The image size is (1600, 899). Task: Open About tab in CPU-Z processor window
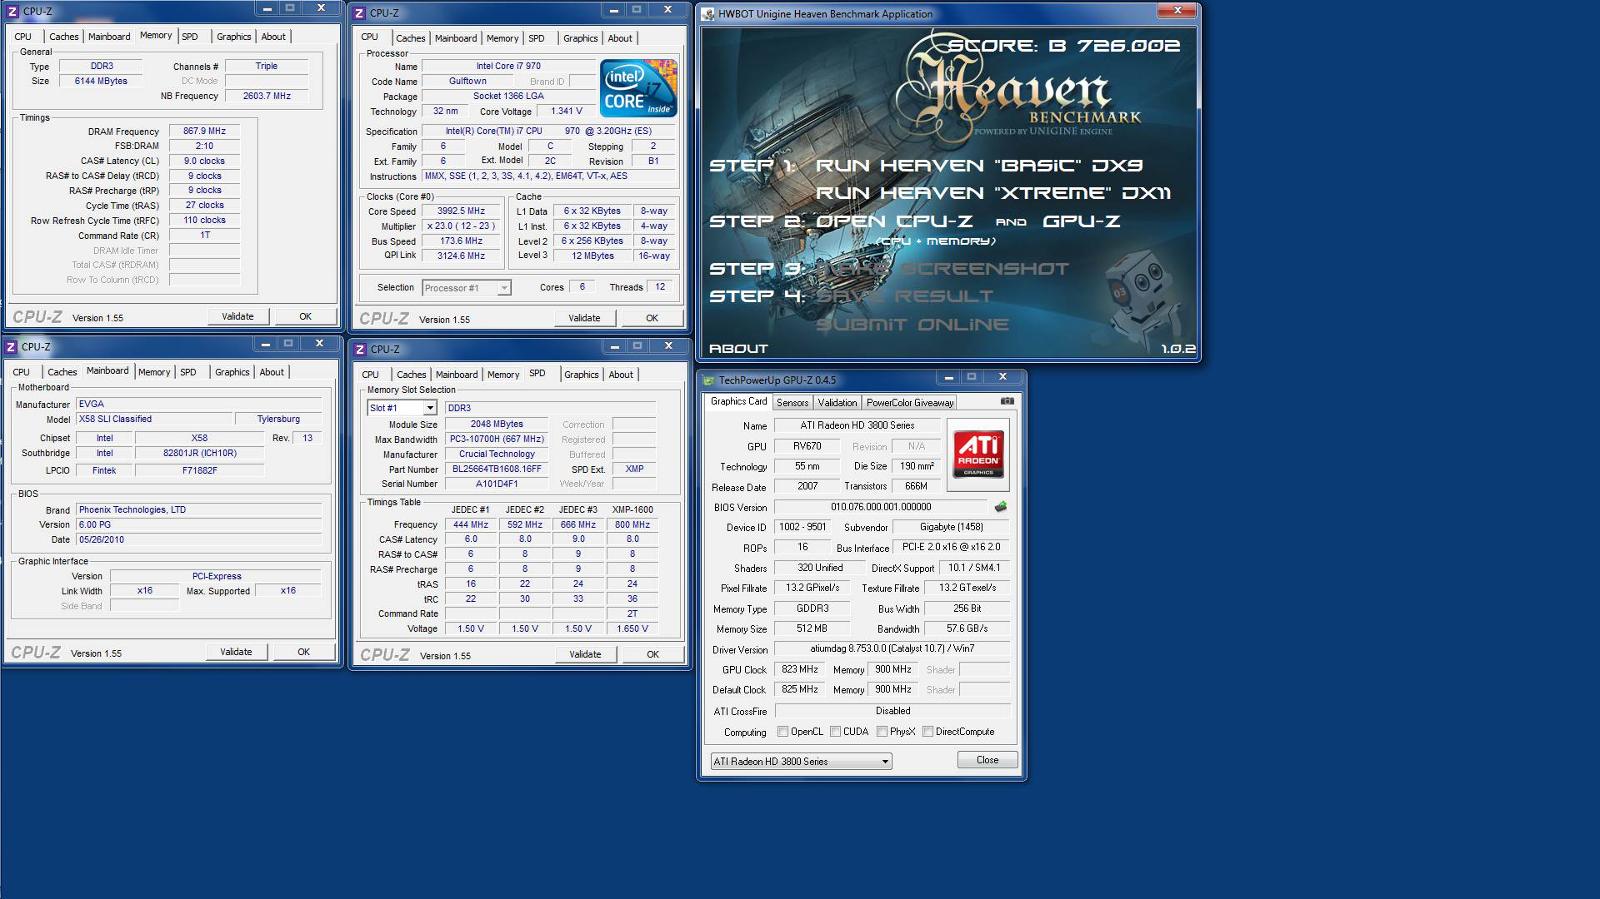620,39
